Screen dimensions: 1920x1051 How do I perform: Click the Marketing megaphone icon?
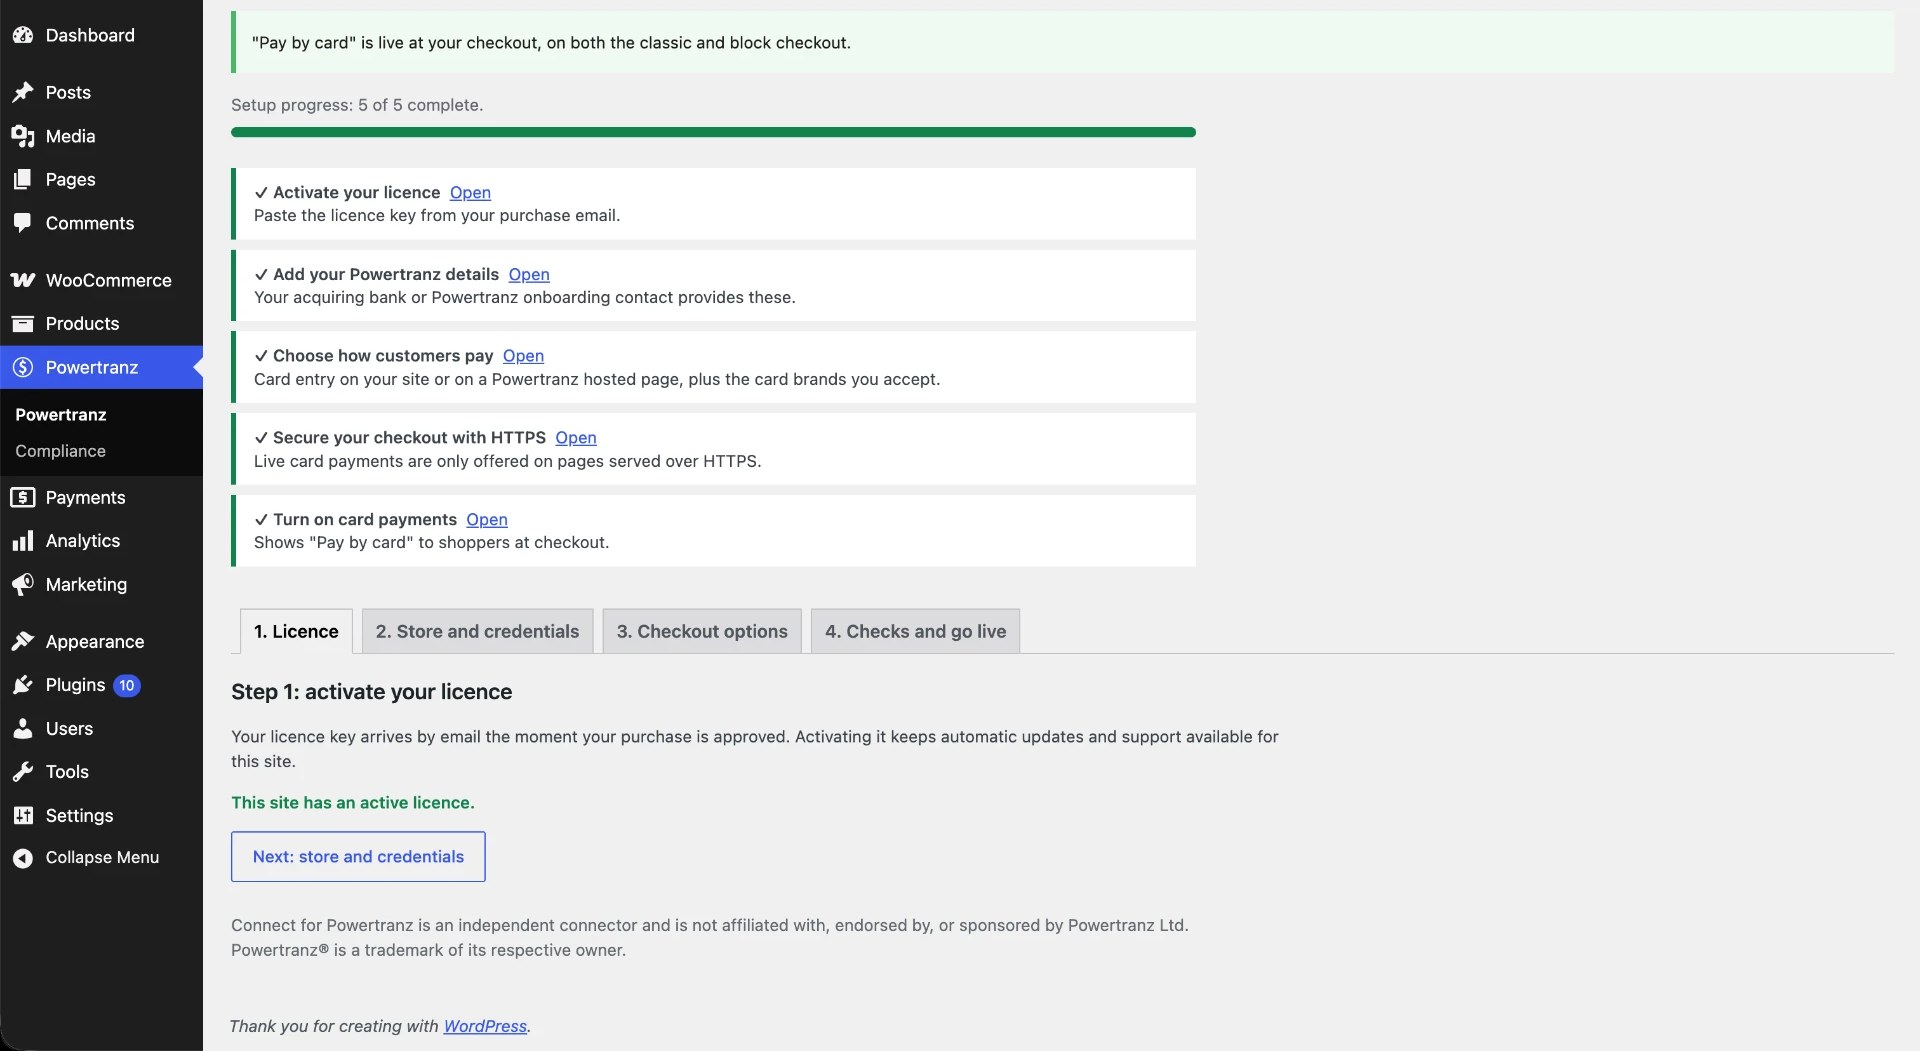coord(23,584)
